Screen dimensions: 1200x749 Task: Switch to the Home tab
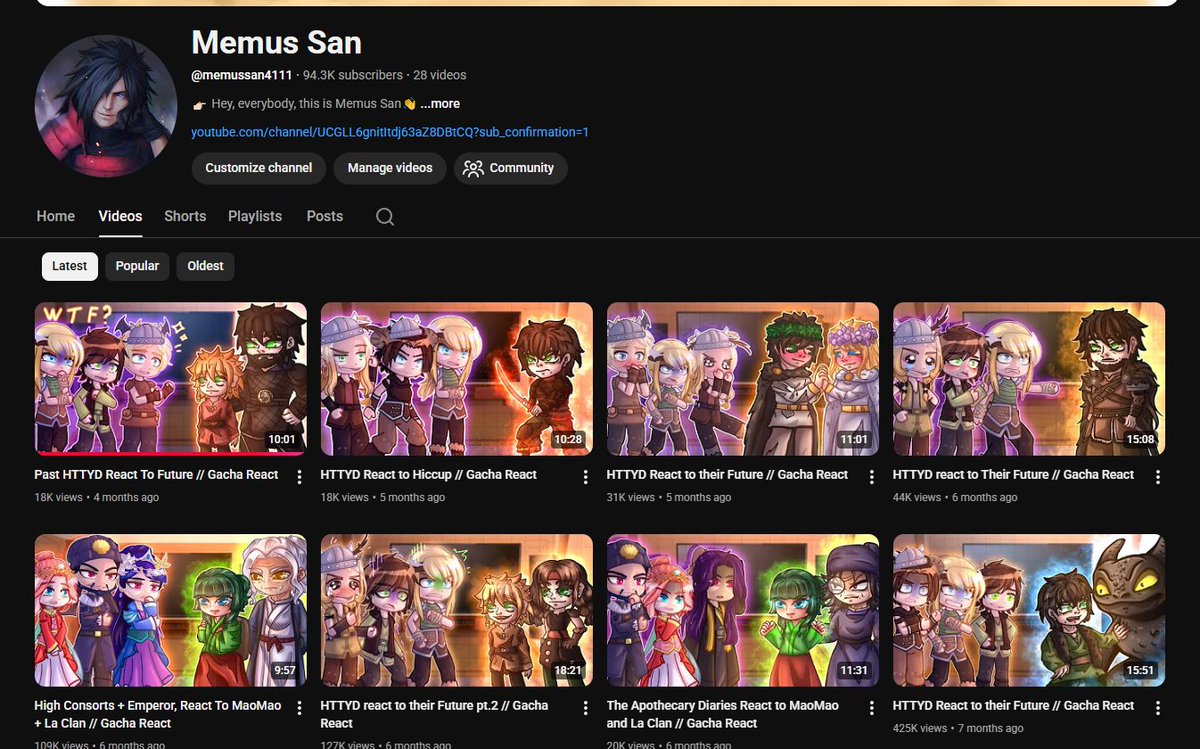click(56, 216)
